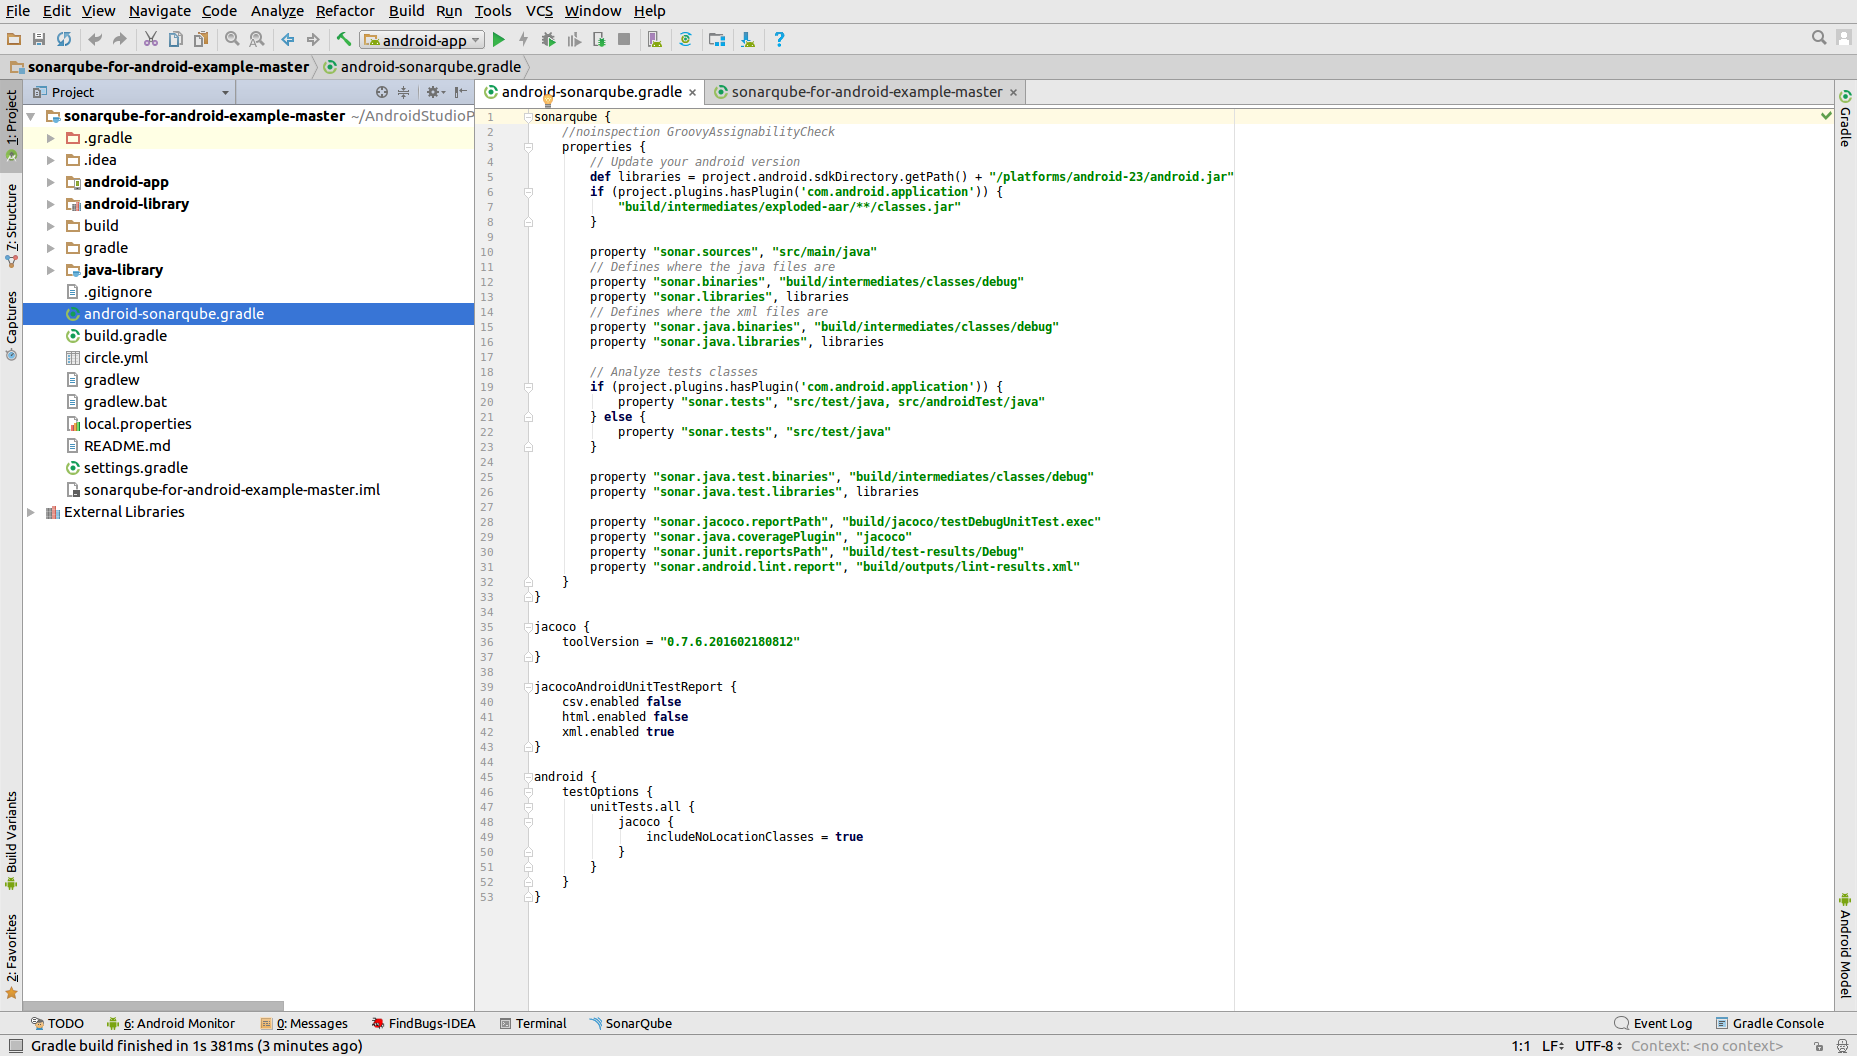Click the Stop square icon
Screen dimensions: 1857x1056
point(624,39)
